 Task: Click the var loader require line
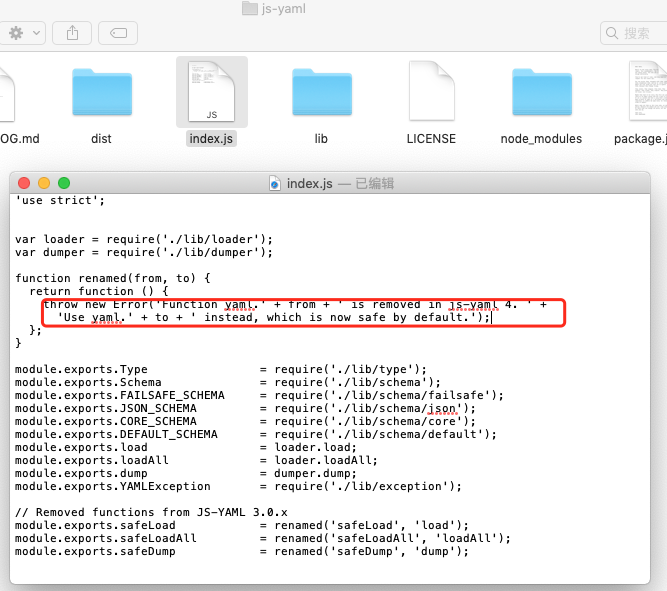144,239
